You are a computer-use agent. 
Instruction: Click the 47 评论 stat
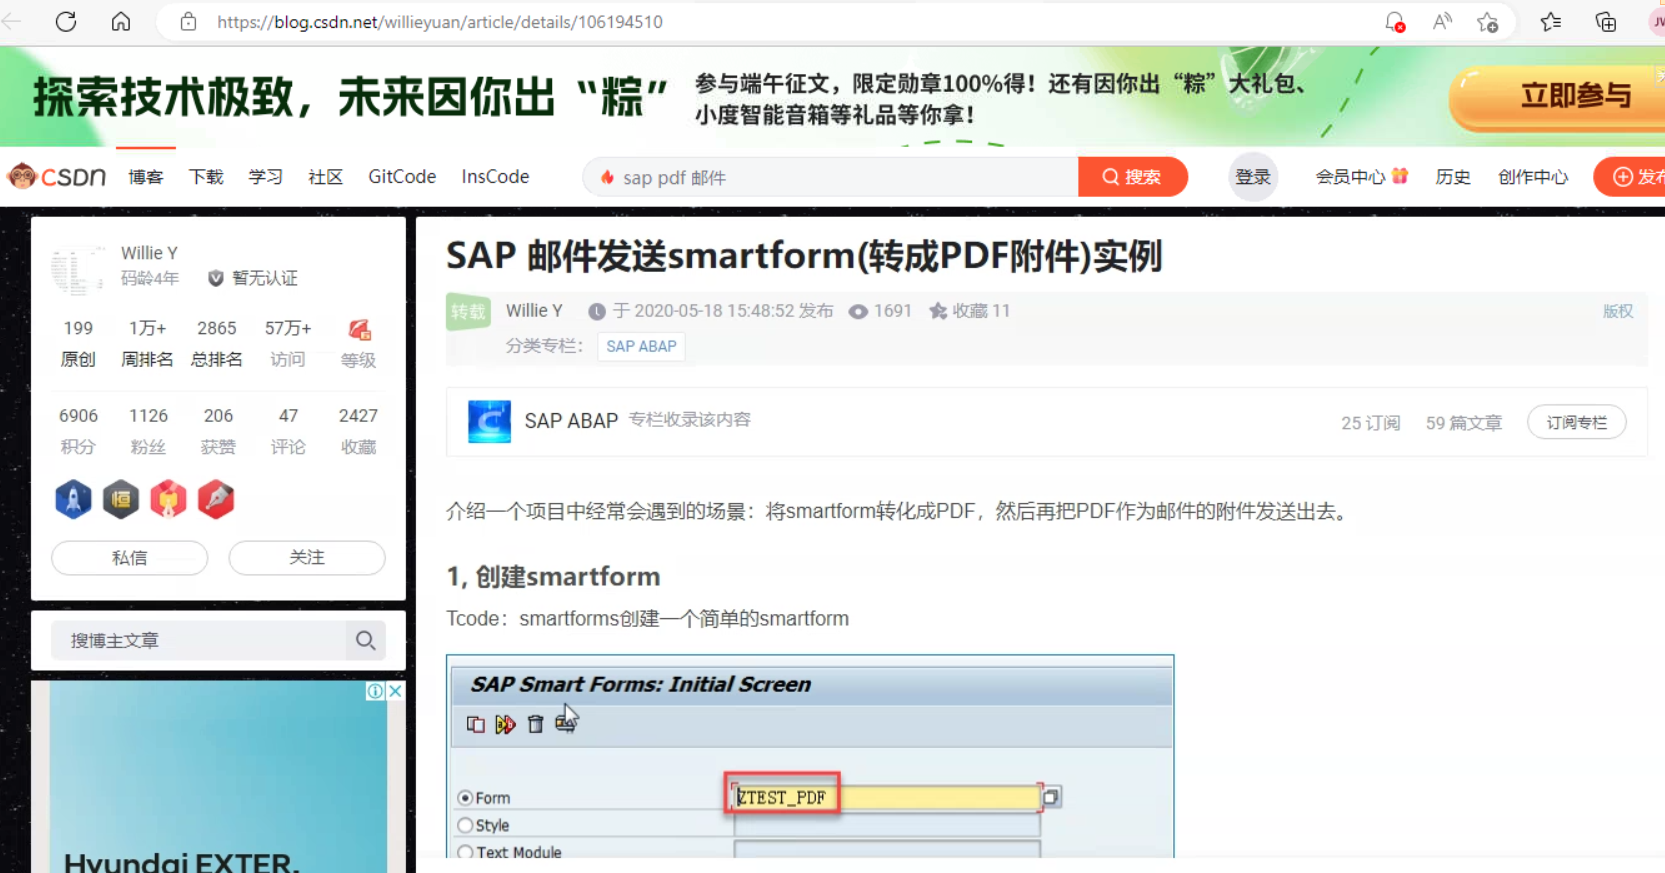pyautogui.click(x=288, y=430)
